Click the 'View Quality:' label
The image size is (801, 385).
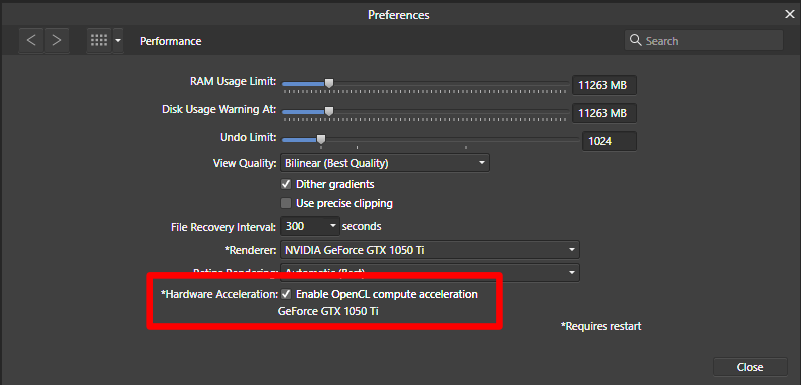(x=245, y=163)
